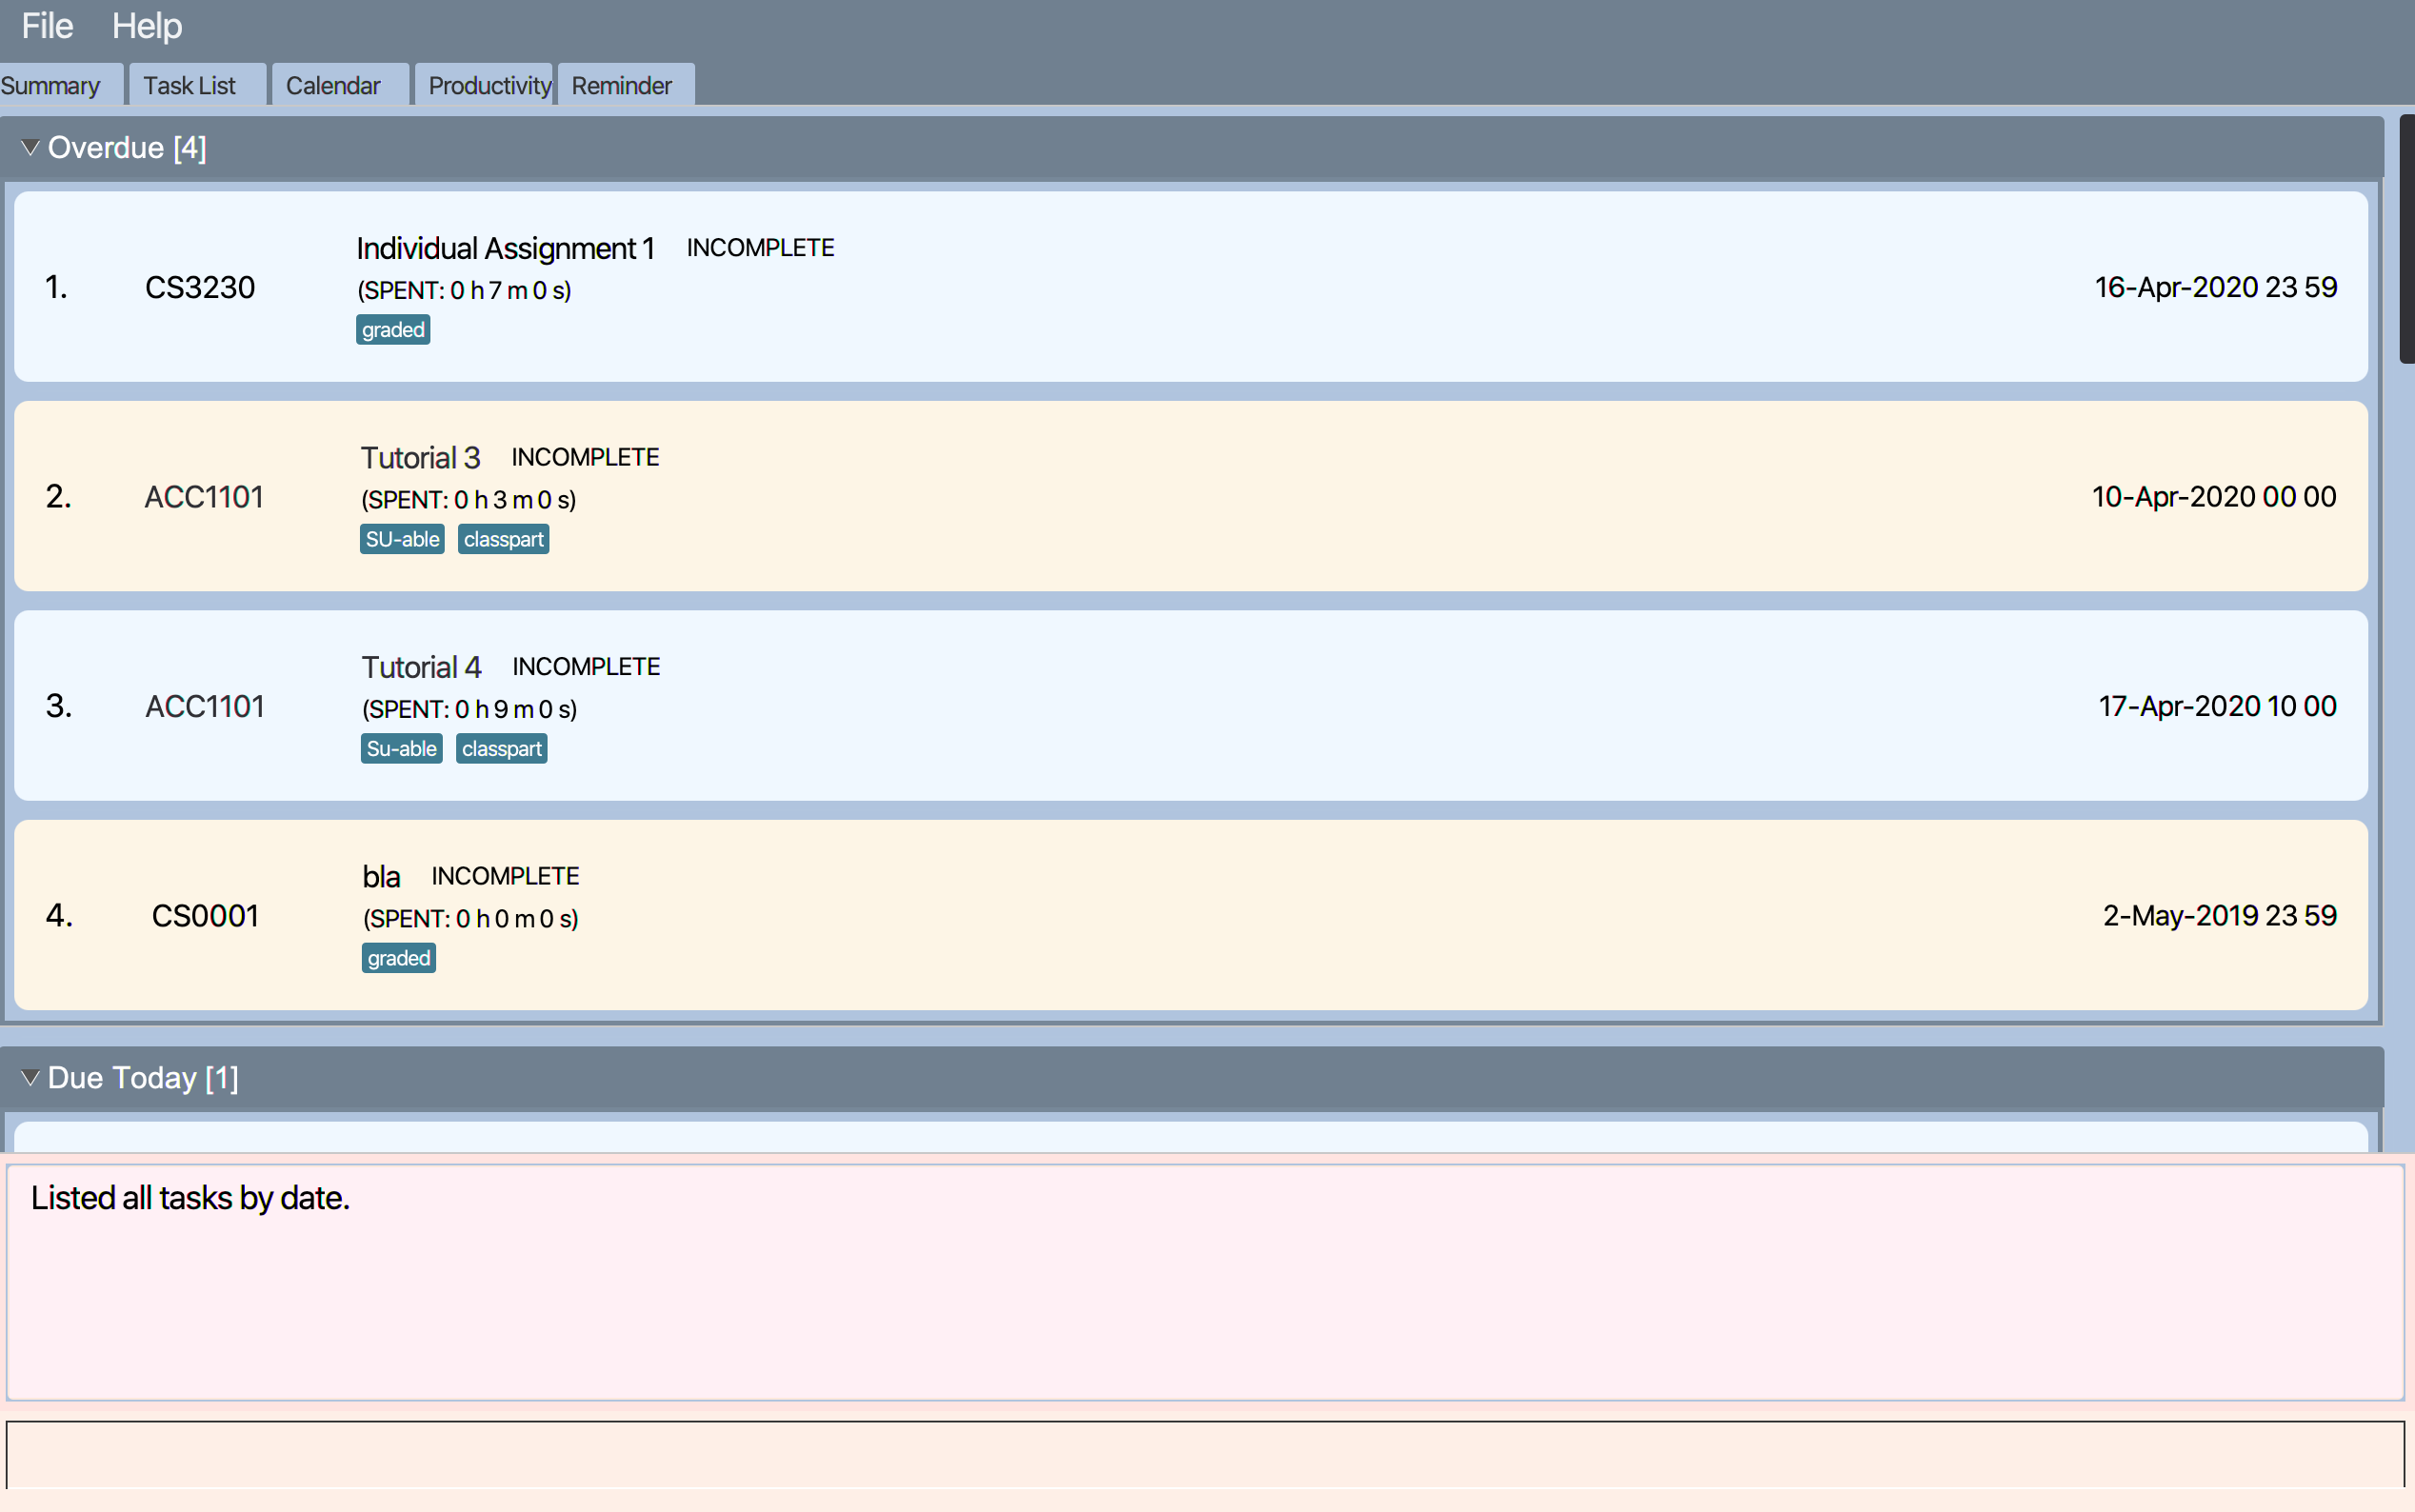Open the Help menu

(146, 26)
